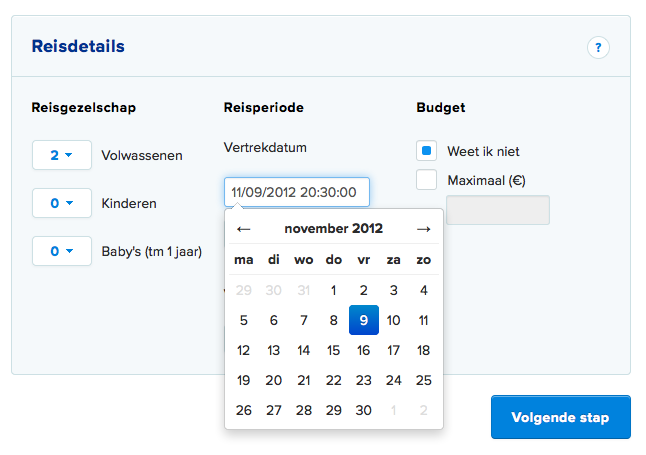The image size is (646, 455).
Task: Open the Volwassenen count dropdown
Action: click(x=62, y=155)
